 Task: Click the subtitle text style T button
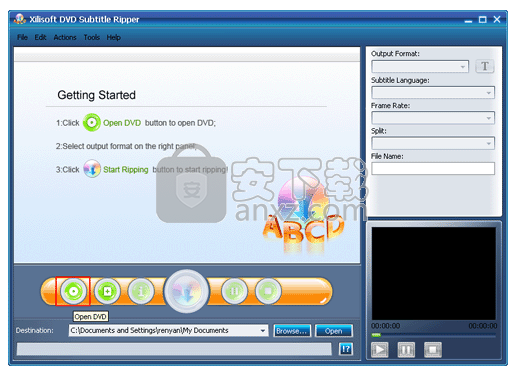coord(484,66)
